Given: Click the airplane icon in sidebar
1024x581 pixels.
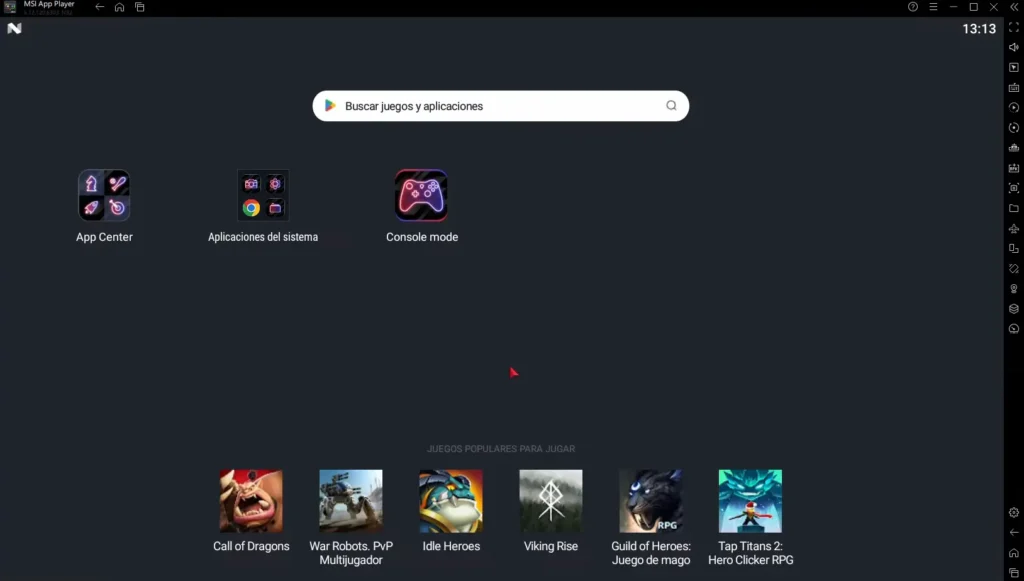Looking at the screenshot, I should tap(1014, 228).
